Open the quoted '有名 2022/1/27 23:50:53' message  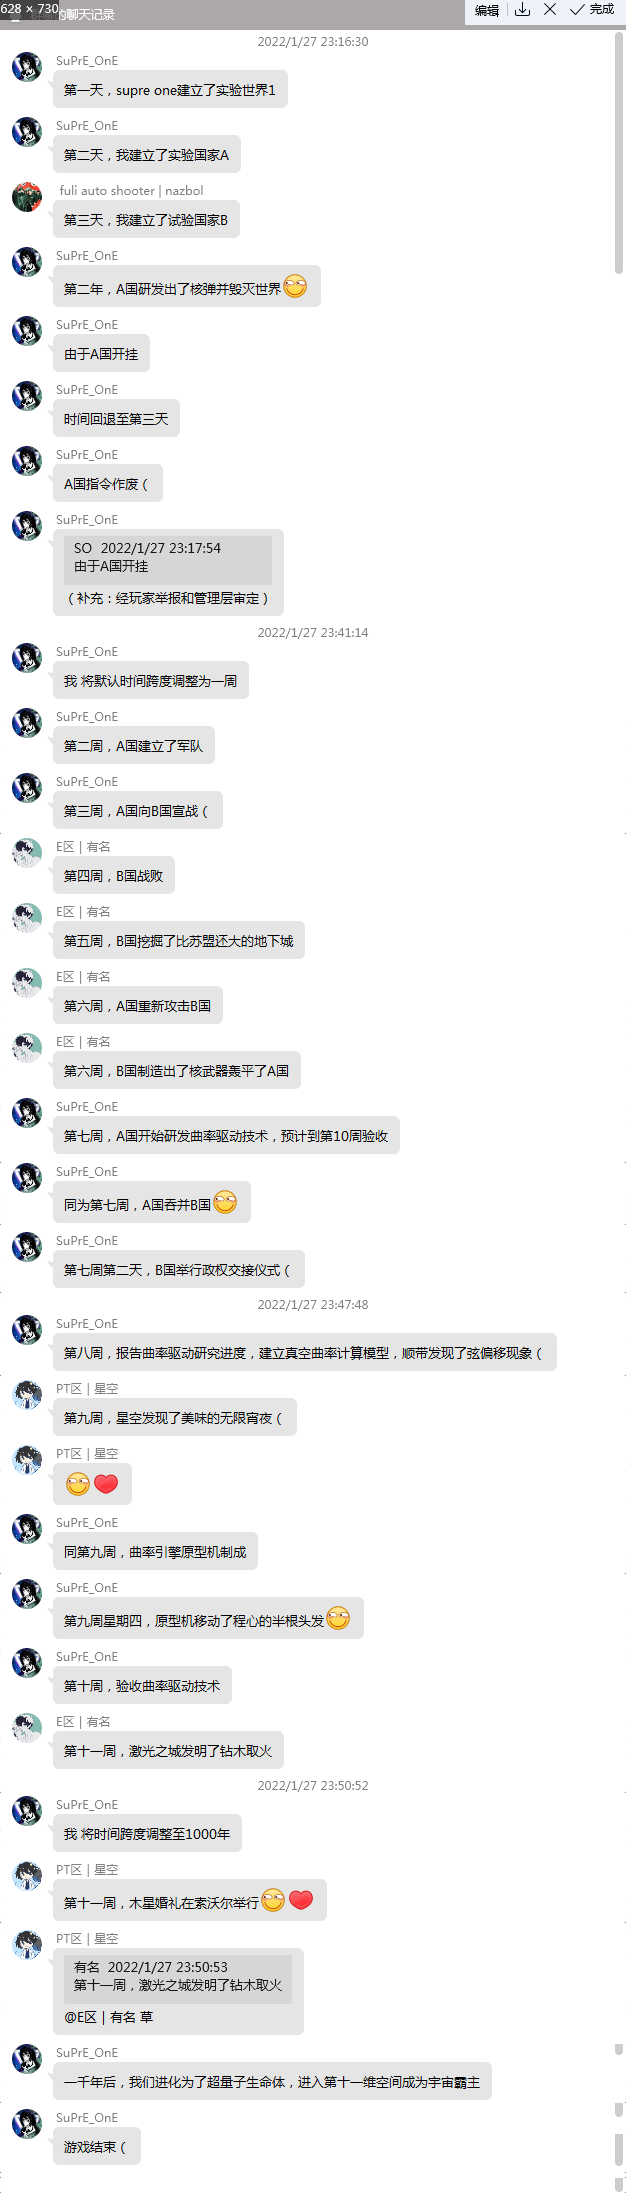click(178, 1977)
